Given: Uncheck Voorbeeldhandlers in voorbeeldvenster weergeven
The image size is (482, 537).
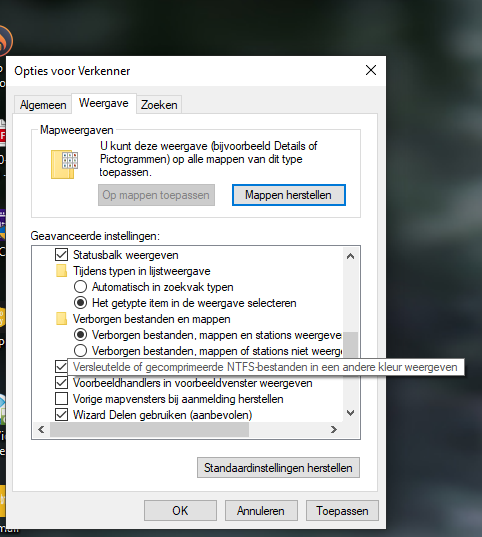Looking at the screenshot, I should 62,383.
